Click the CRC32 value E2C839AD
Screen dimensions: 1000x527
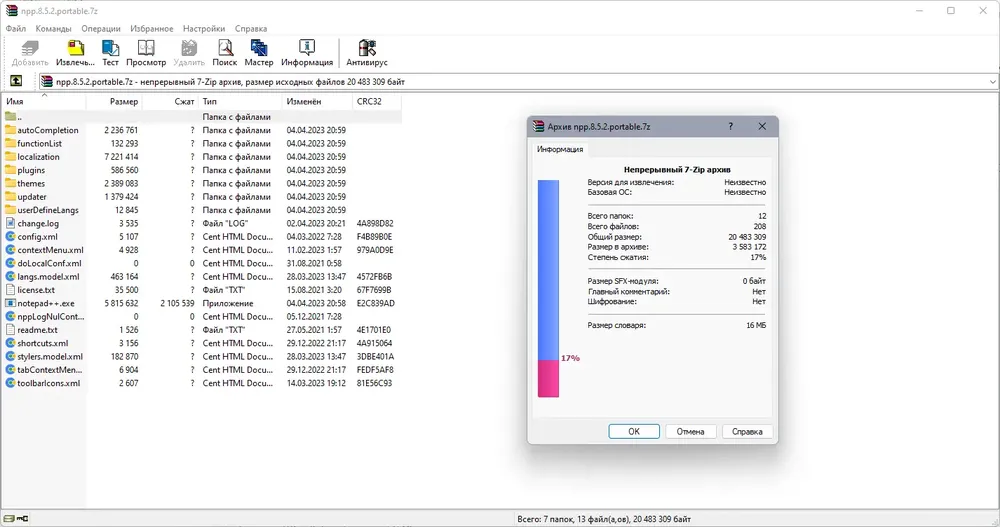point(376,304)
